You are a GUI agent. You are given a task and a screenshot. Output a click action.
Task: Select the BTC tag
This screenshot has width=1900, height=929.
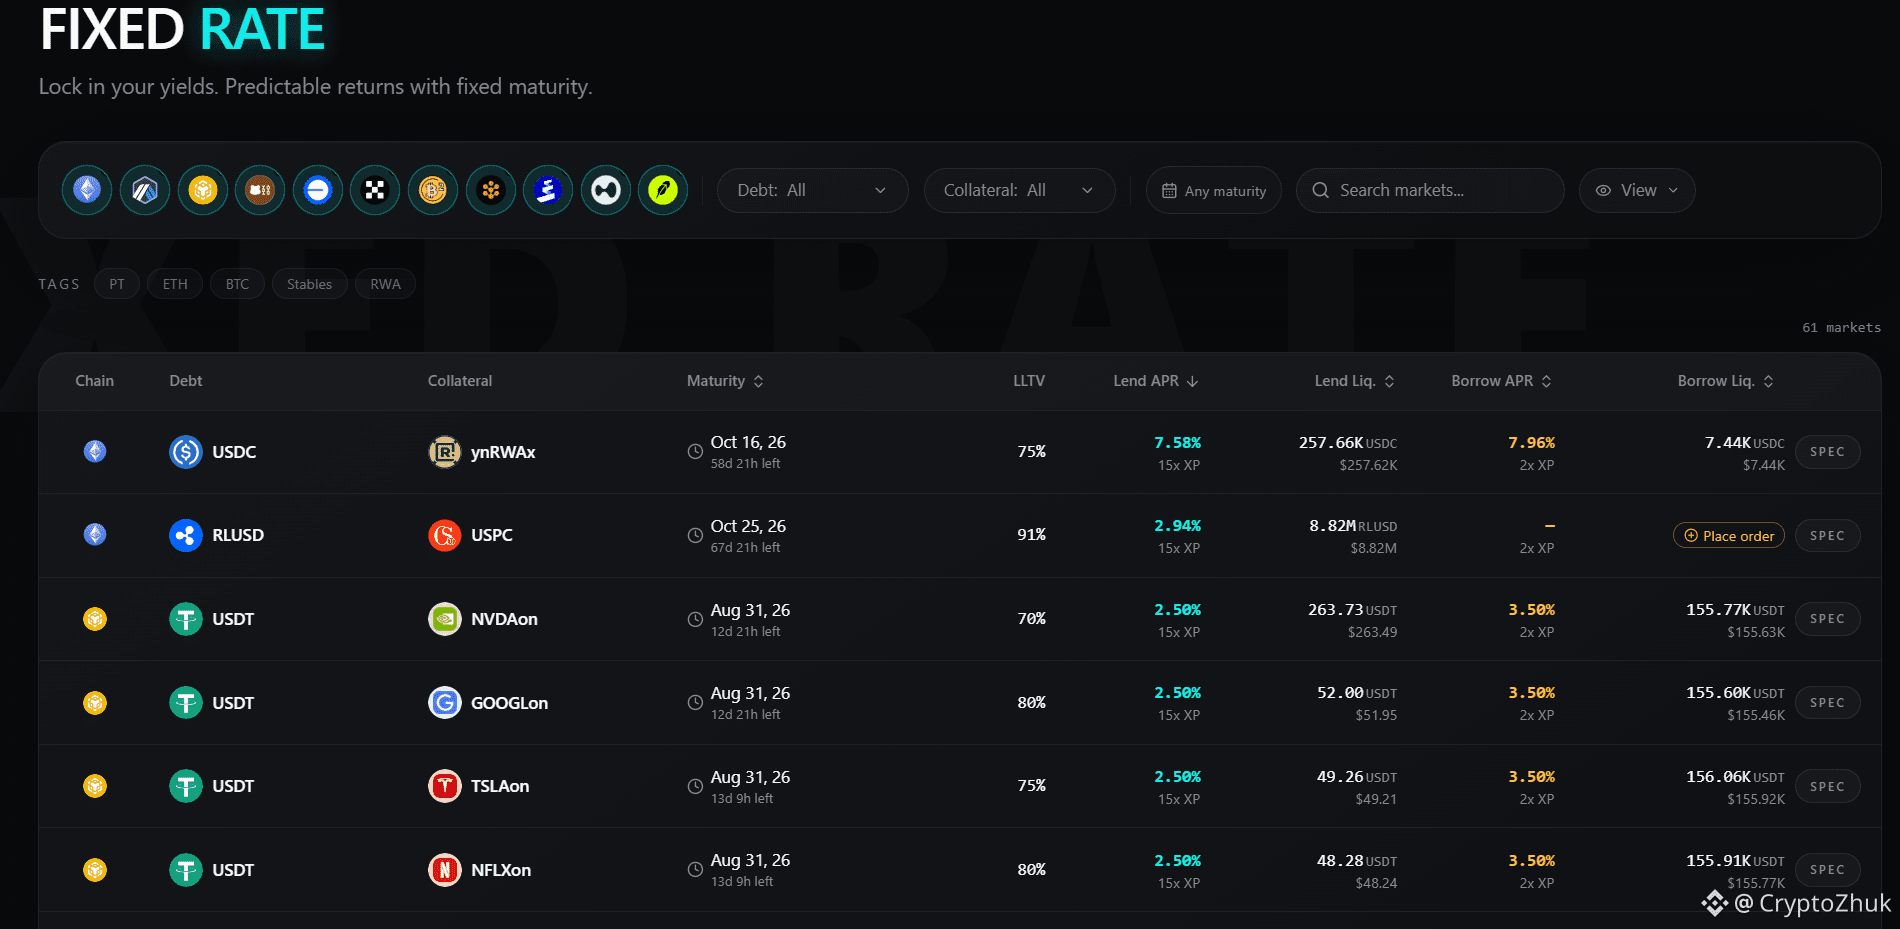tap(237, 284)
